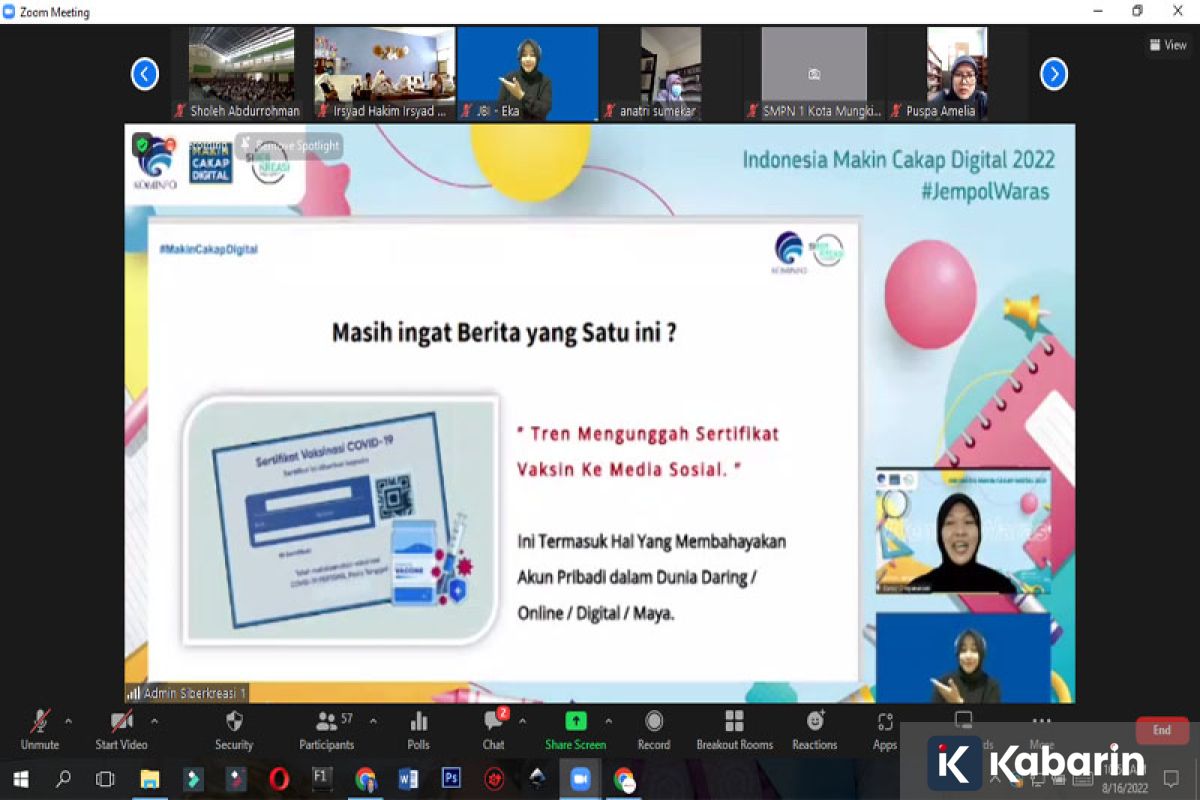Open the Reactions menu
1200x800 pixels.
815,729
